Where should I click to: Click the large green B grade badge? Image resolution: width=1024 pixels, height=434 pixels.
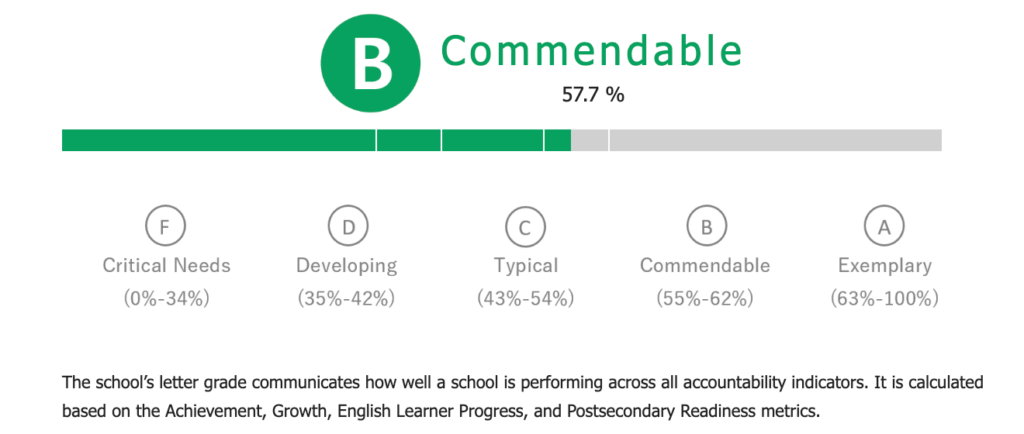coord(370,63)
